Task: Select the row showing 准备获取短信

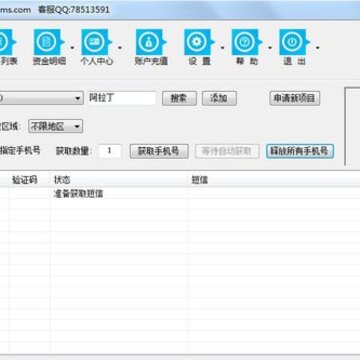Action: click(x=180, y=194)
